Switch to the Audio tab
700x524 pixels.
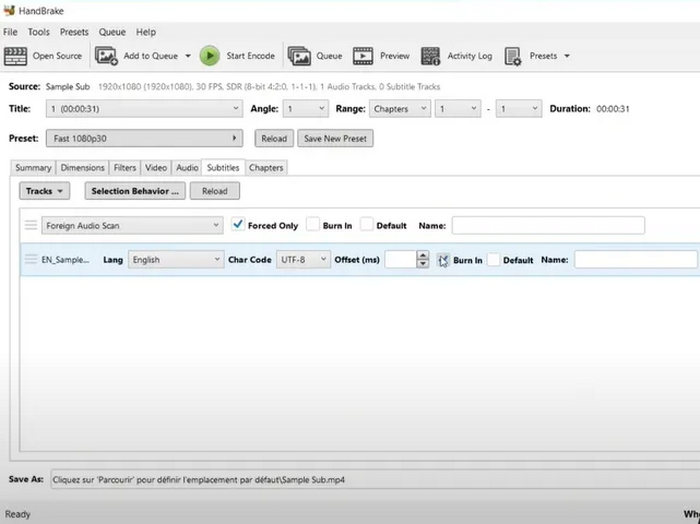(x=187, y=168)
